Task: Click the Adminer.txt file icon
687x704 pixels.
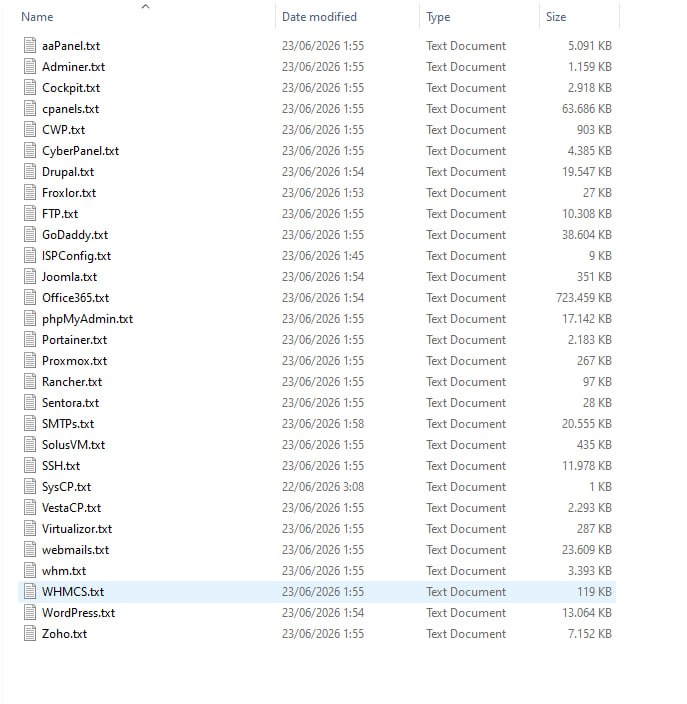Action: [30, 66]
